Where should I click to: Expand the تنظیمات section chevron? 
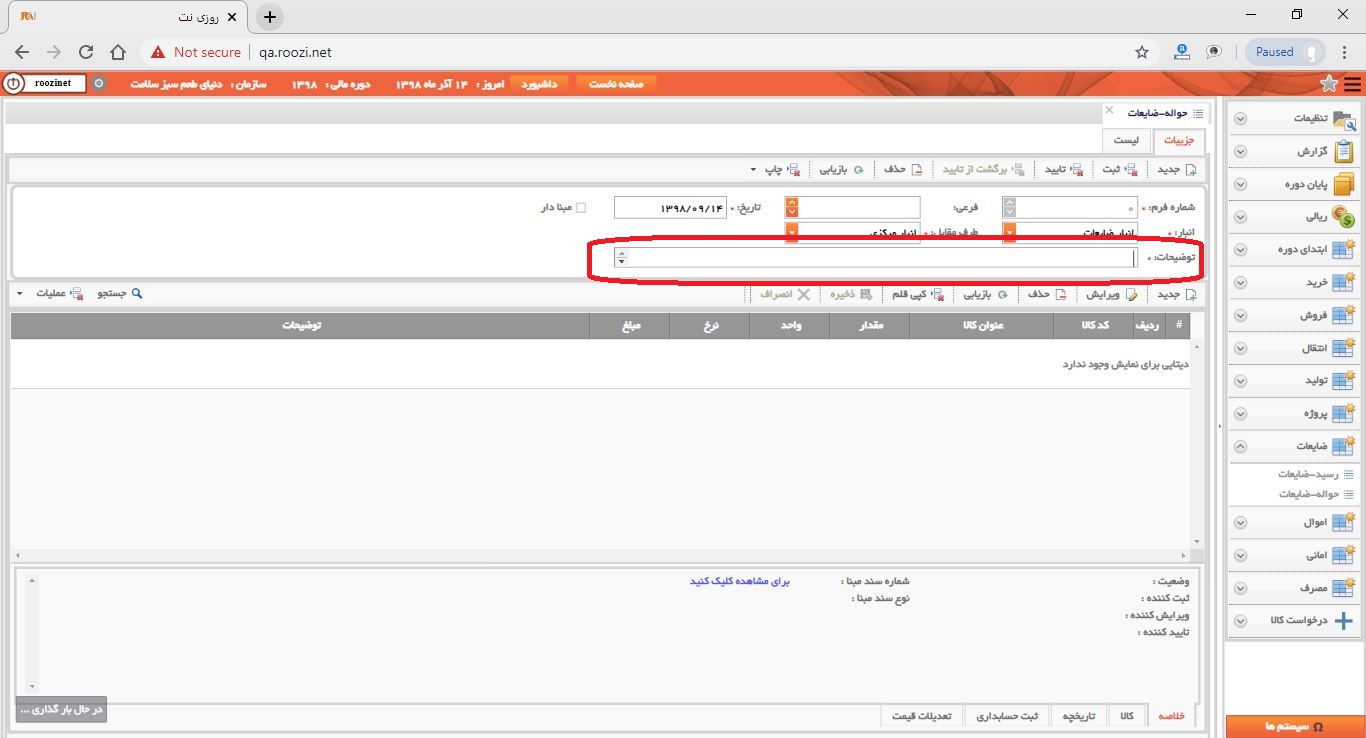[1241, 119]
